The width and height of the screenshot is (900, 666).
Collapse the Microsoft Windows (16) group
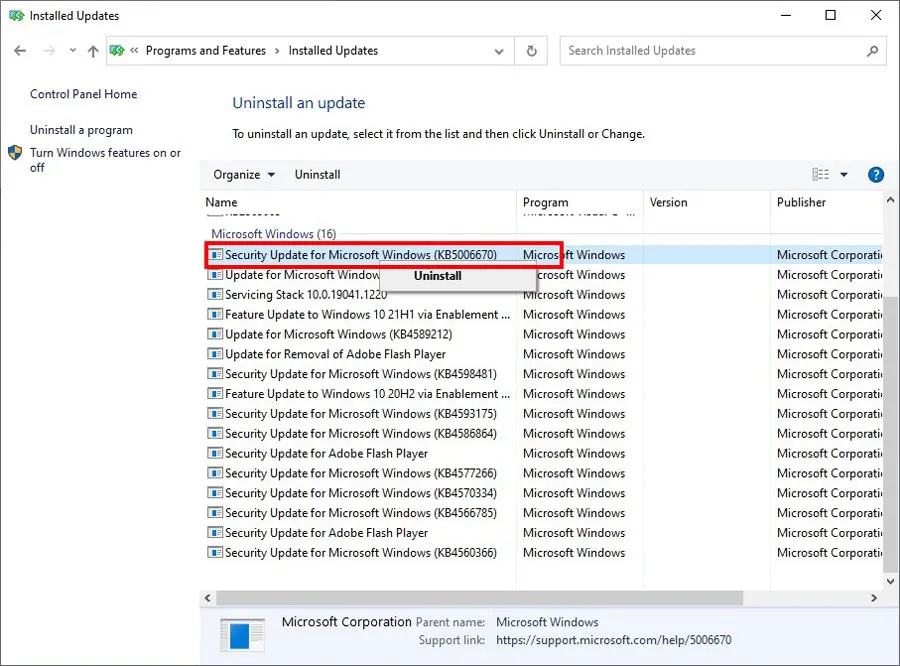(x=274, y=234)
